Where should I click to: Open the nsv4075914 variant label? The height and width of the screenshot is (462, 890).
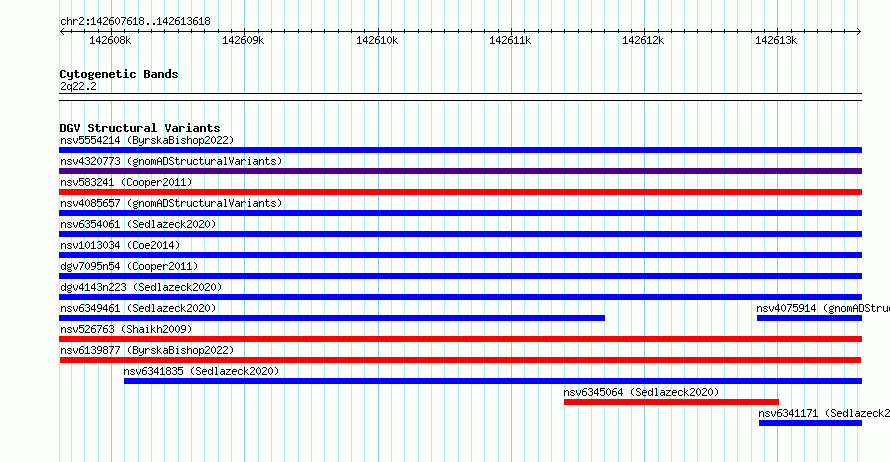click(823, 308)
